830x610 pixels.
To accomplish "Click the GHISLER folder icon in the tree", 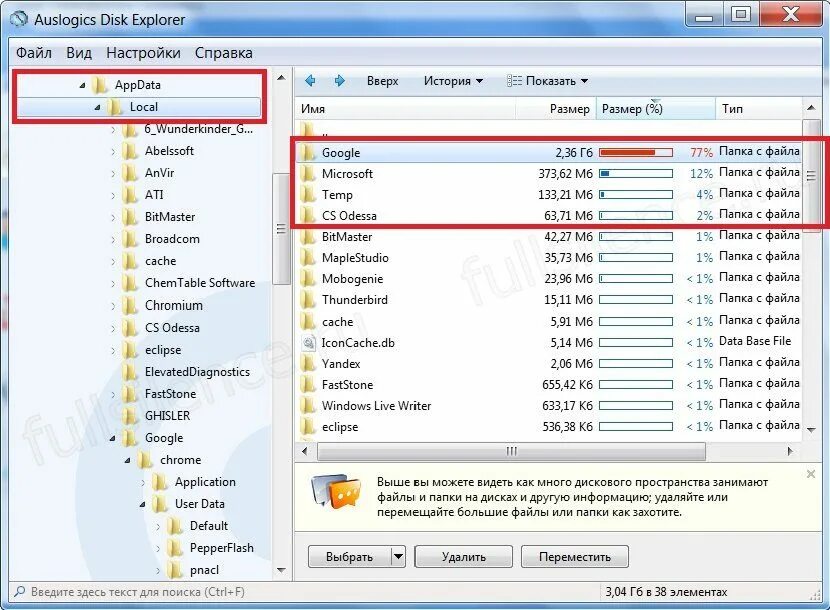I will coord(130,416).
